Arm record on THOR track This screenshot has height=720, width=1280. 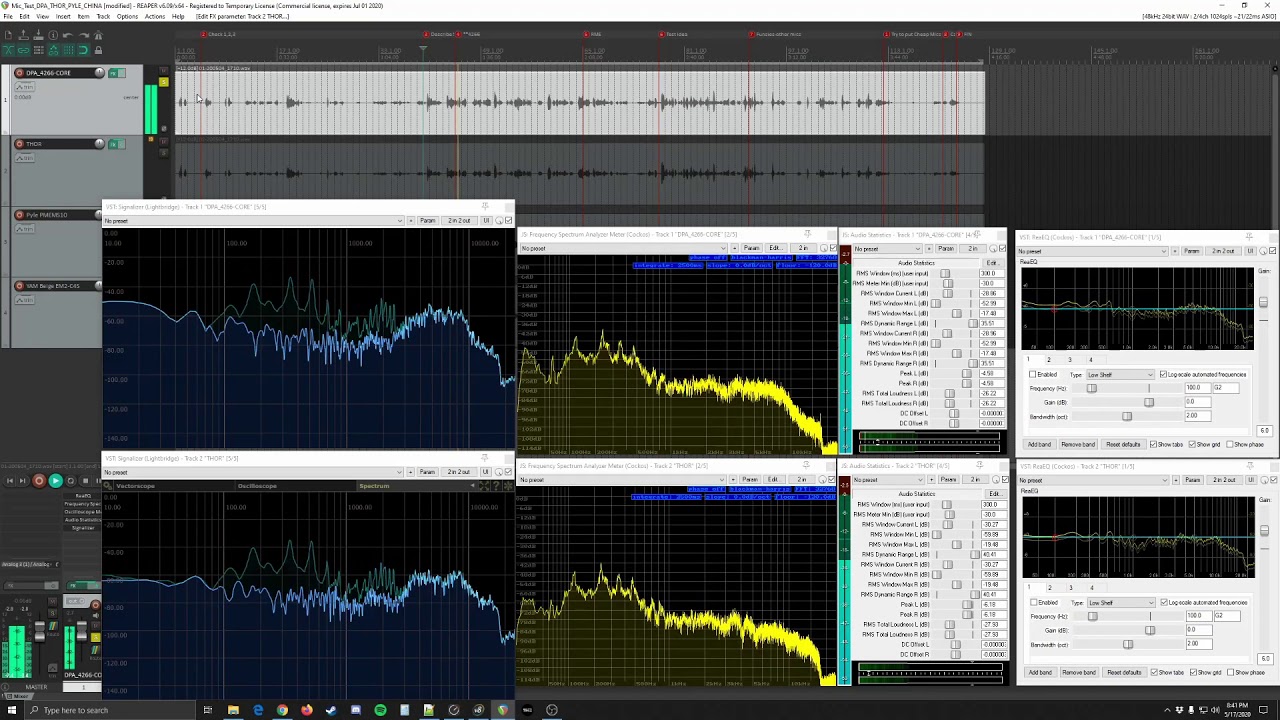[x=19, y=144]
